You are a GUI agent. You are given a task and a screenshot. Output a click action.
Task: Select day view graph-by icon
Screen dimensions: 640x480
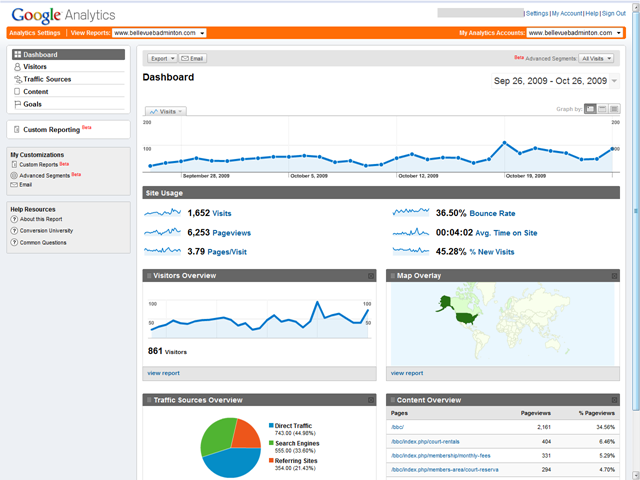pyautogui.click(x=590, y=109)
